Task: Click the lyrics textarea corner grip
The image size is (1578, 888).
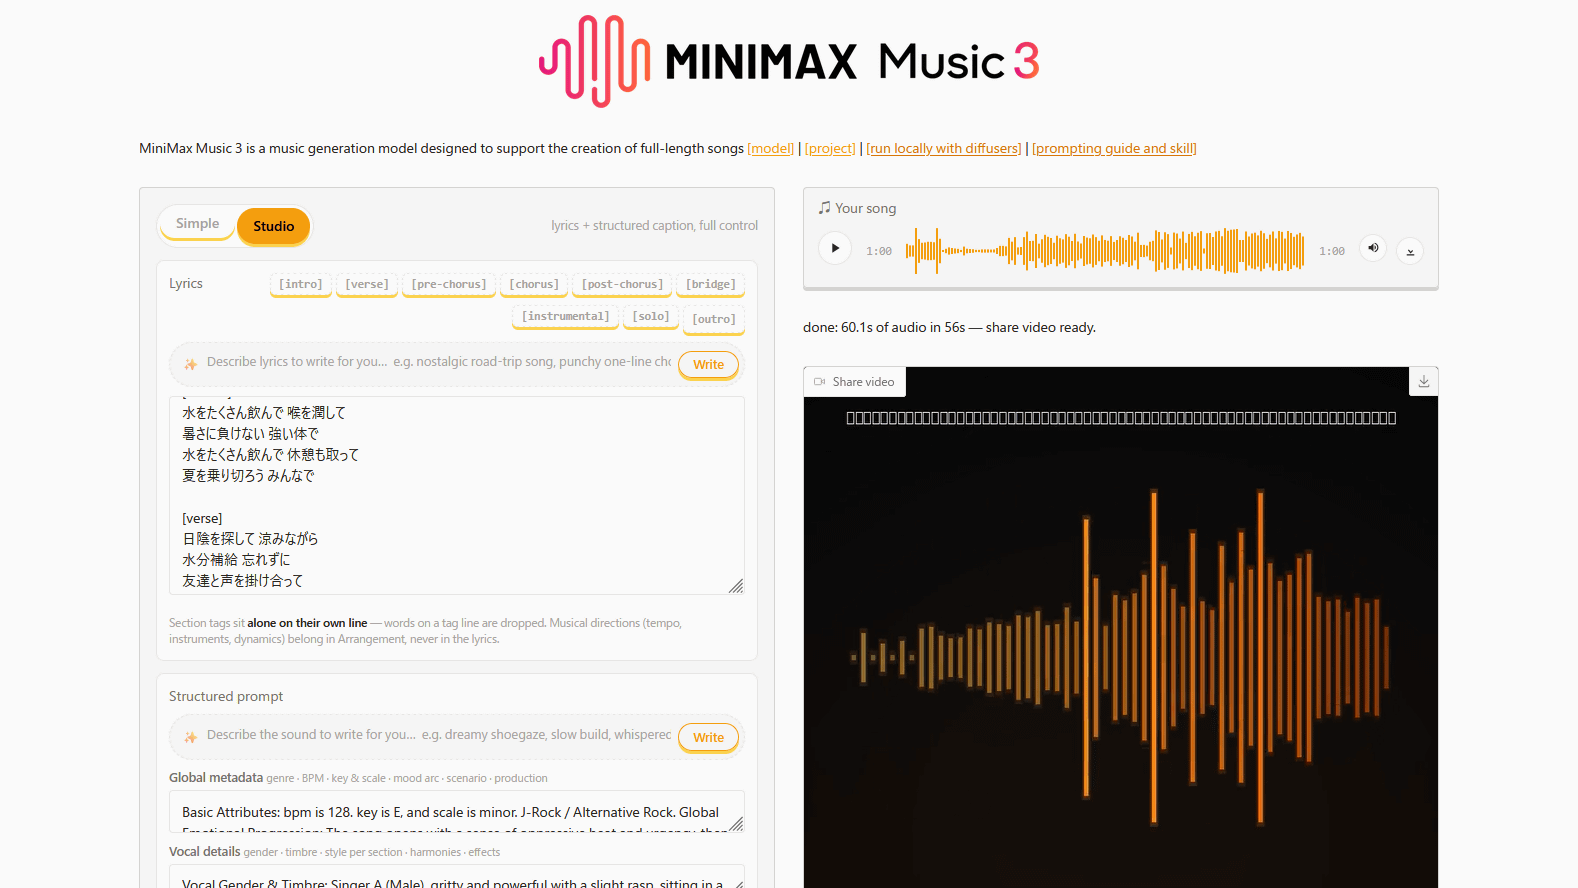Action: (x=736, y=586)
